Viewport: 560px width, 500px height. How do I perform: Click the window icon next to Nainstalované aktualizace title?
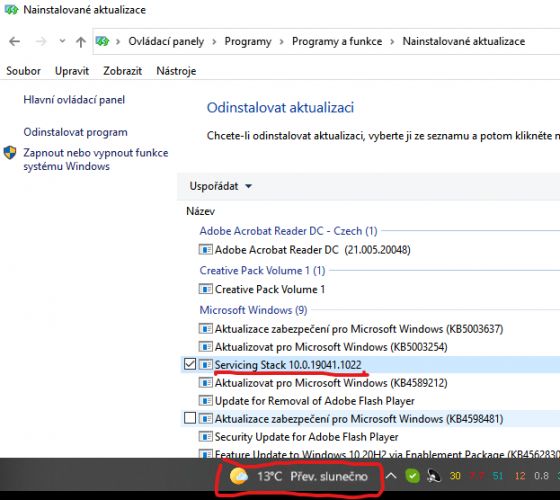point(11,10)
